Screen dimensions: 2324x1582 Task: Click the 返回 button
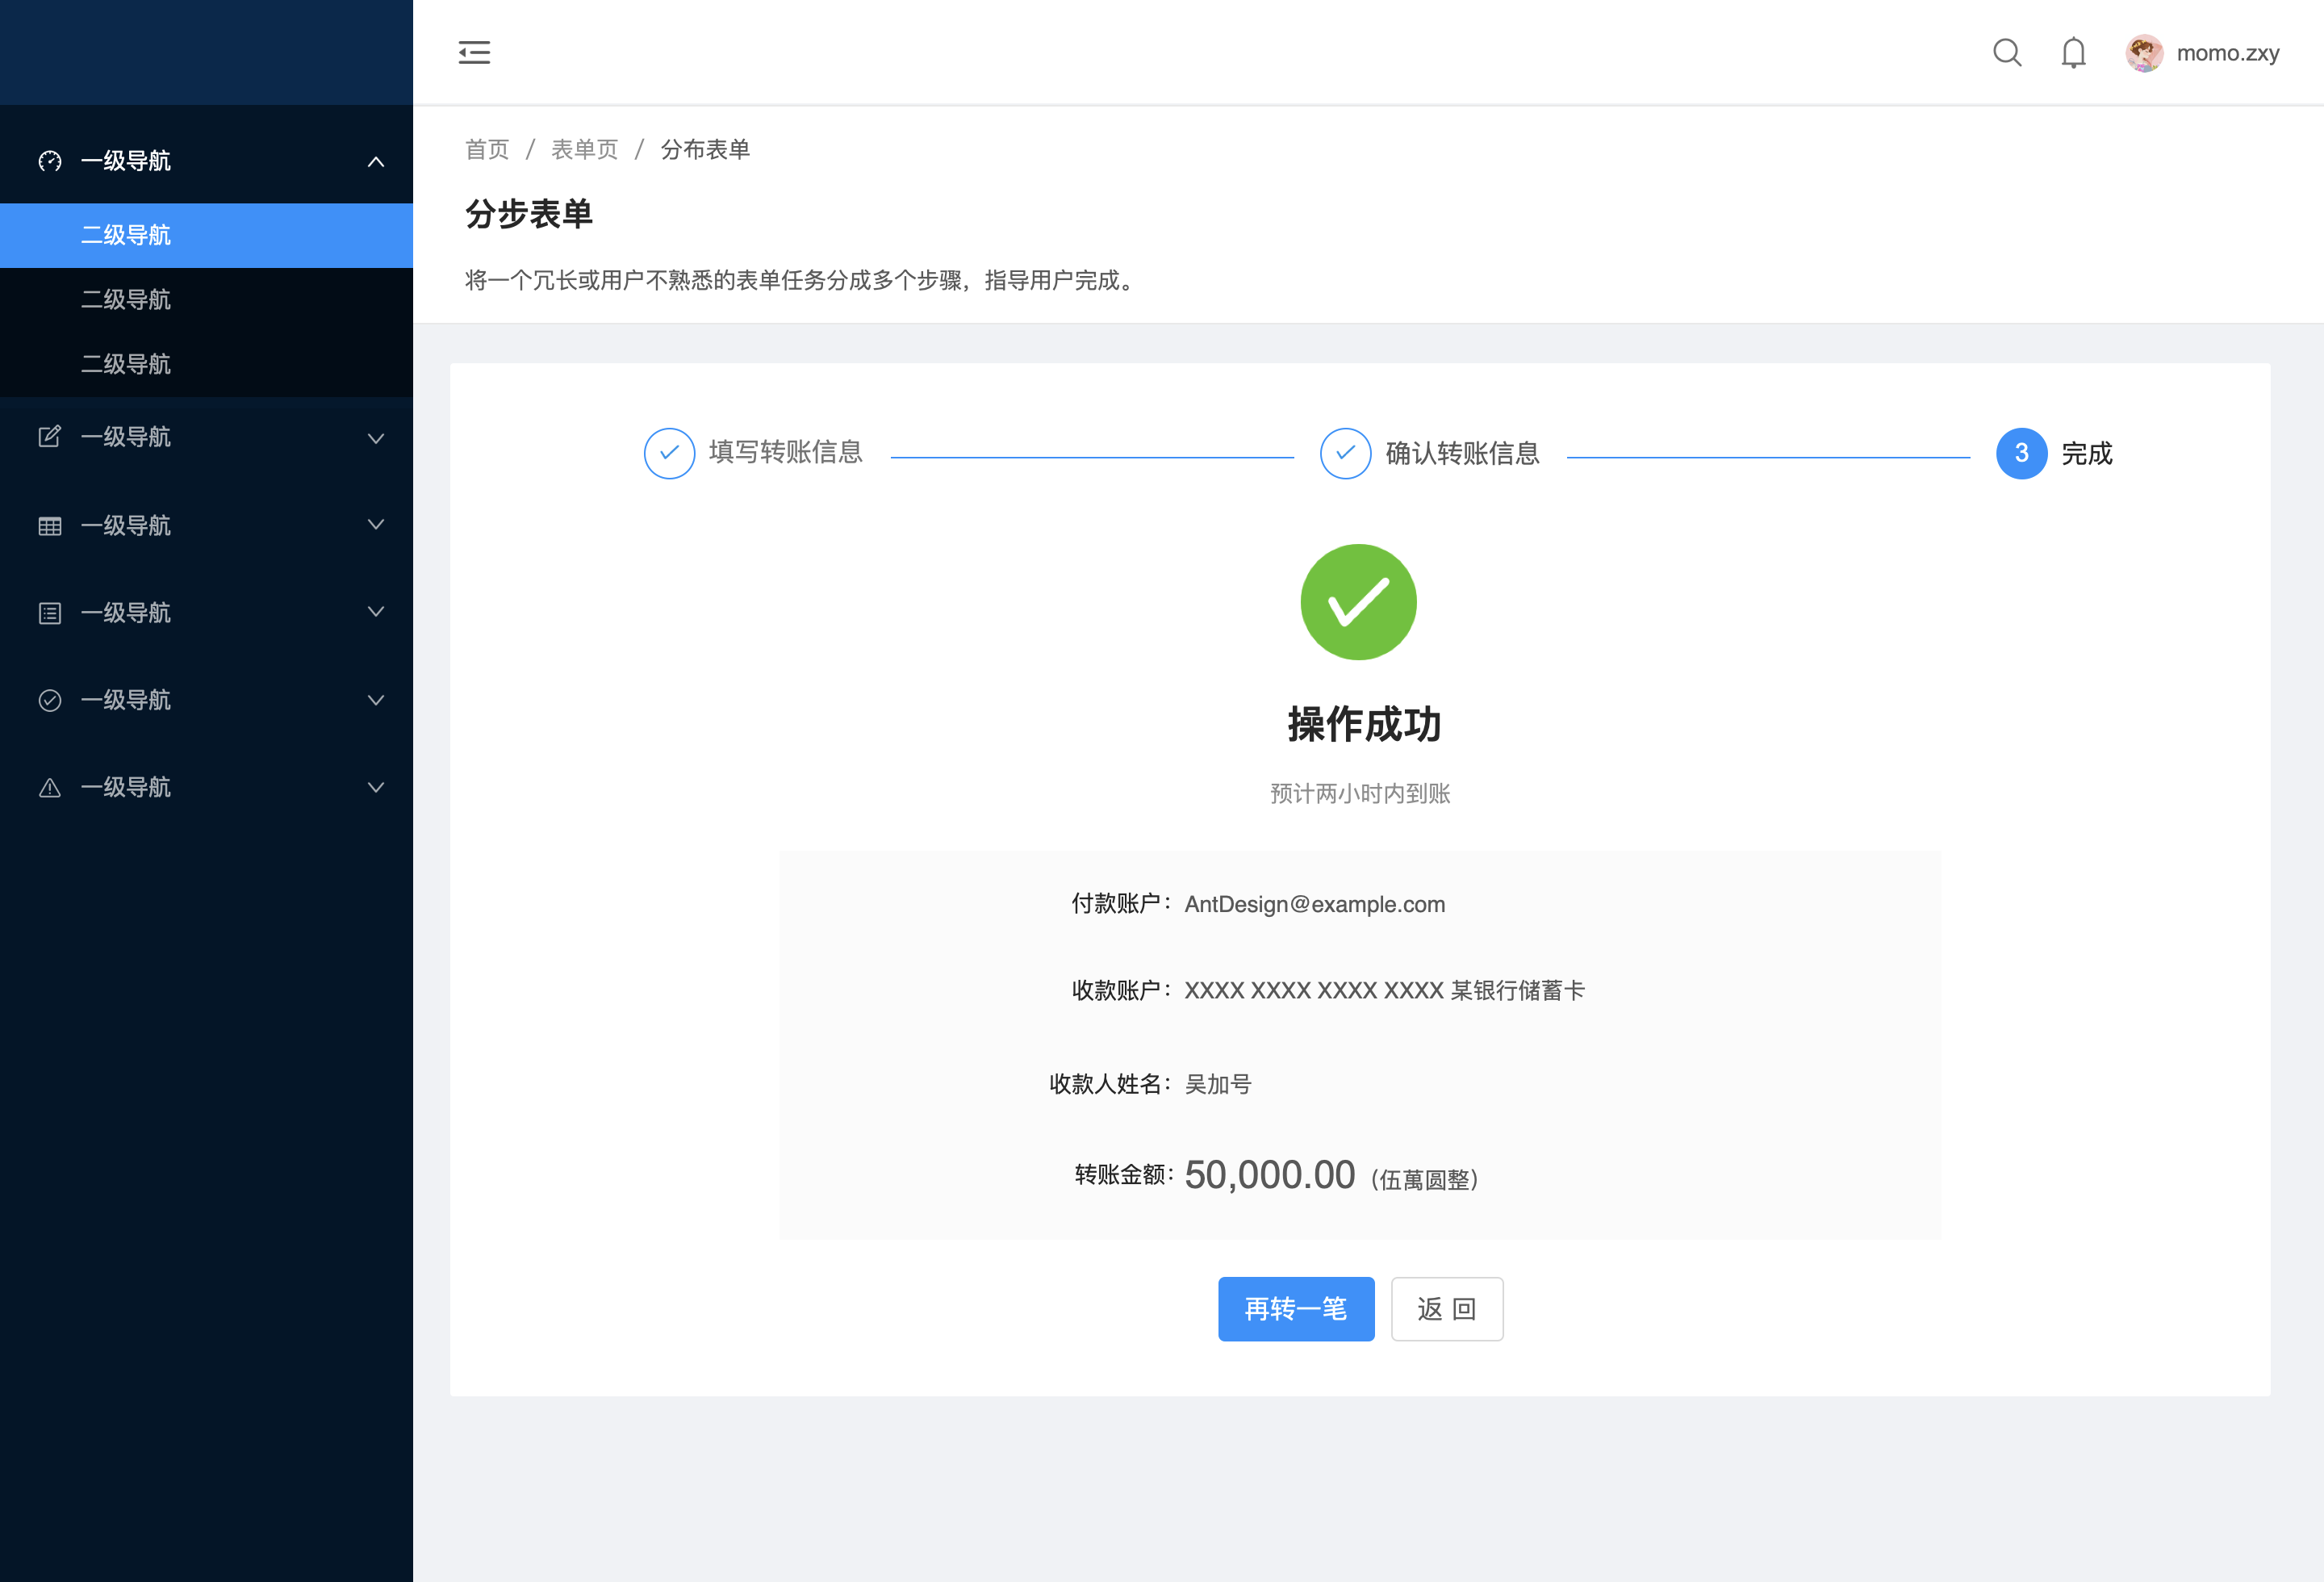(x=1446, y=1308)
